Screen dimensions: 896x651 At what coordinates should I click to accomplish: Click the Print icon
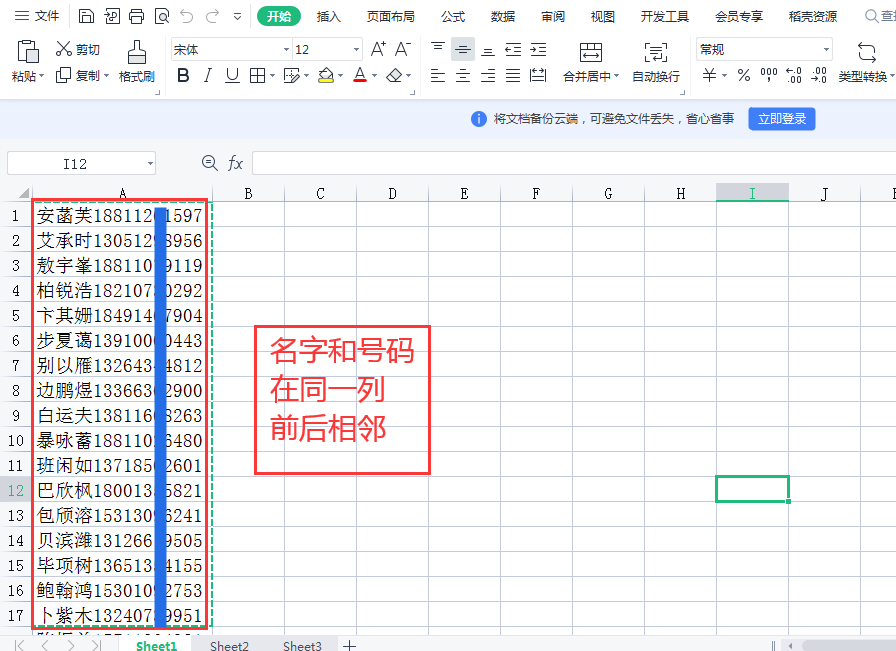[x=137, y=16]
